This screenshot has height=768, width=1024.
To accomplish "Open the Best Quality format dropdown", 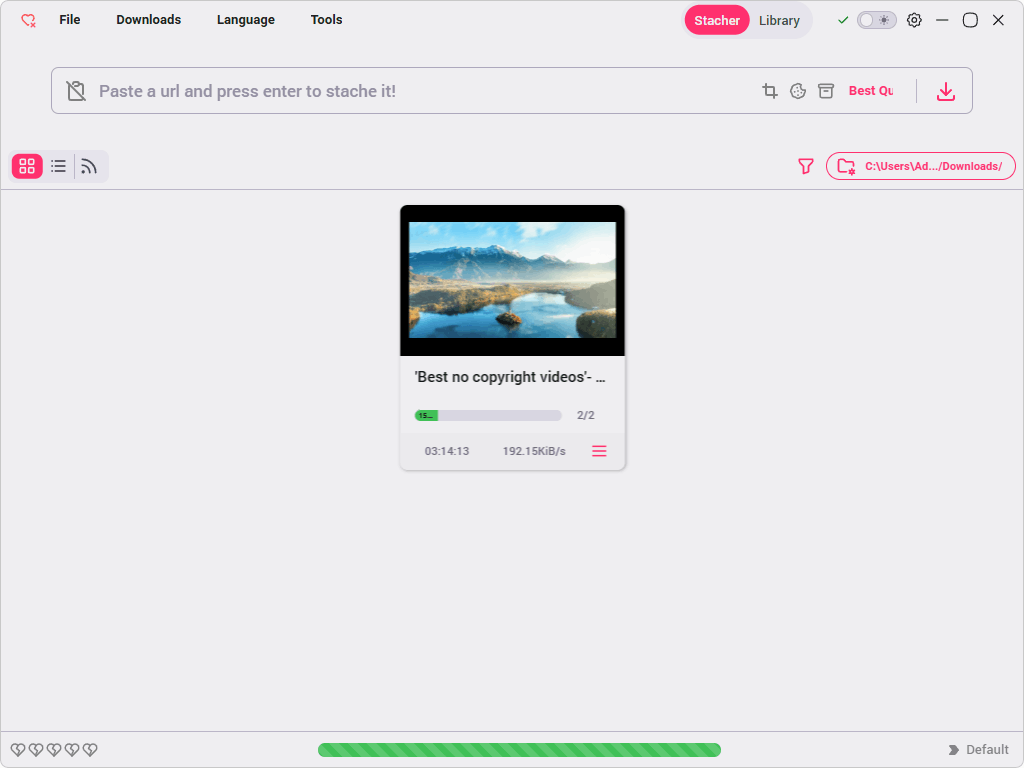I will pyautogui.click(x=871, y=91).
